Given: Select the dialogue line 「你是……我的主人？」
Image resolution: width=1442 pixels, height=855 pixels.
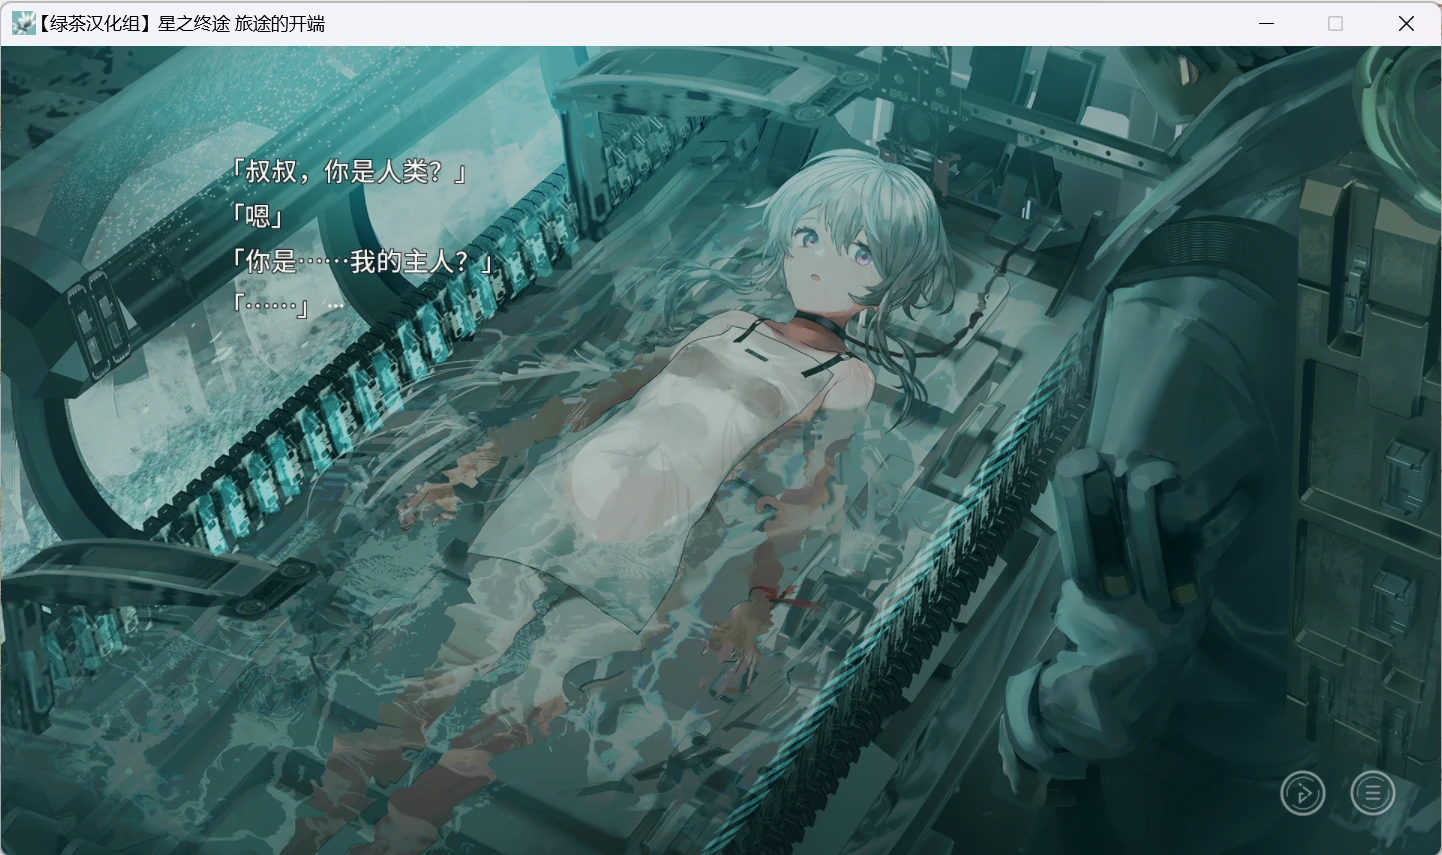Looking at the screenshot, I should tap(360, 263).
